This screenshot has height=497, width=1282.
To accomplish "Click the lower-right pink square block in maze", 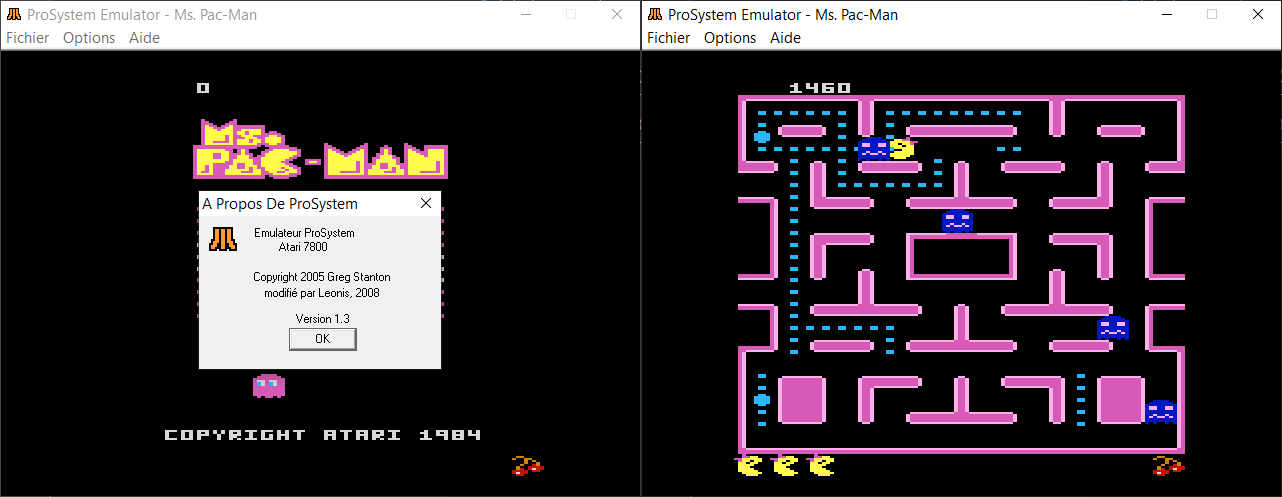I will [1121, 399].
